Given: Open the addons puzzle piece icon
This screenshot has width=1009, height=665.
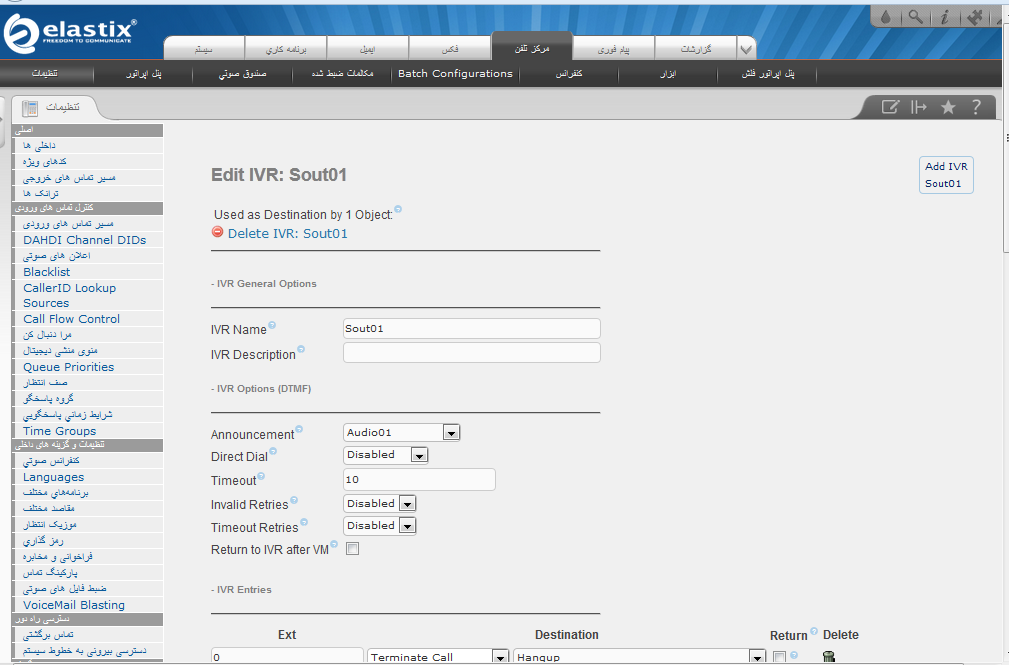Looking at the screenshot, I should tap(976, 17).
